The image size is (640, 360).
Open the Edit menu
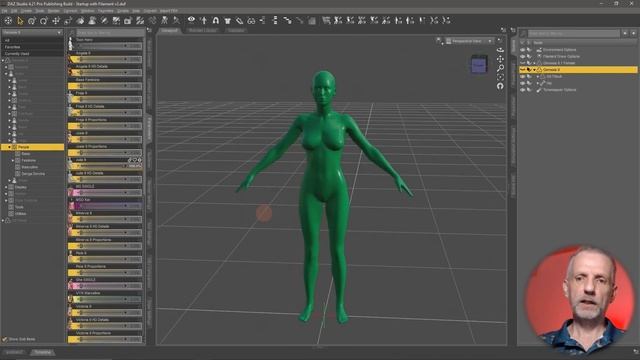coord(14,11)
